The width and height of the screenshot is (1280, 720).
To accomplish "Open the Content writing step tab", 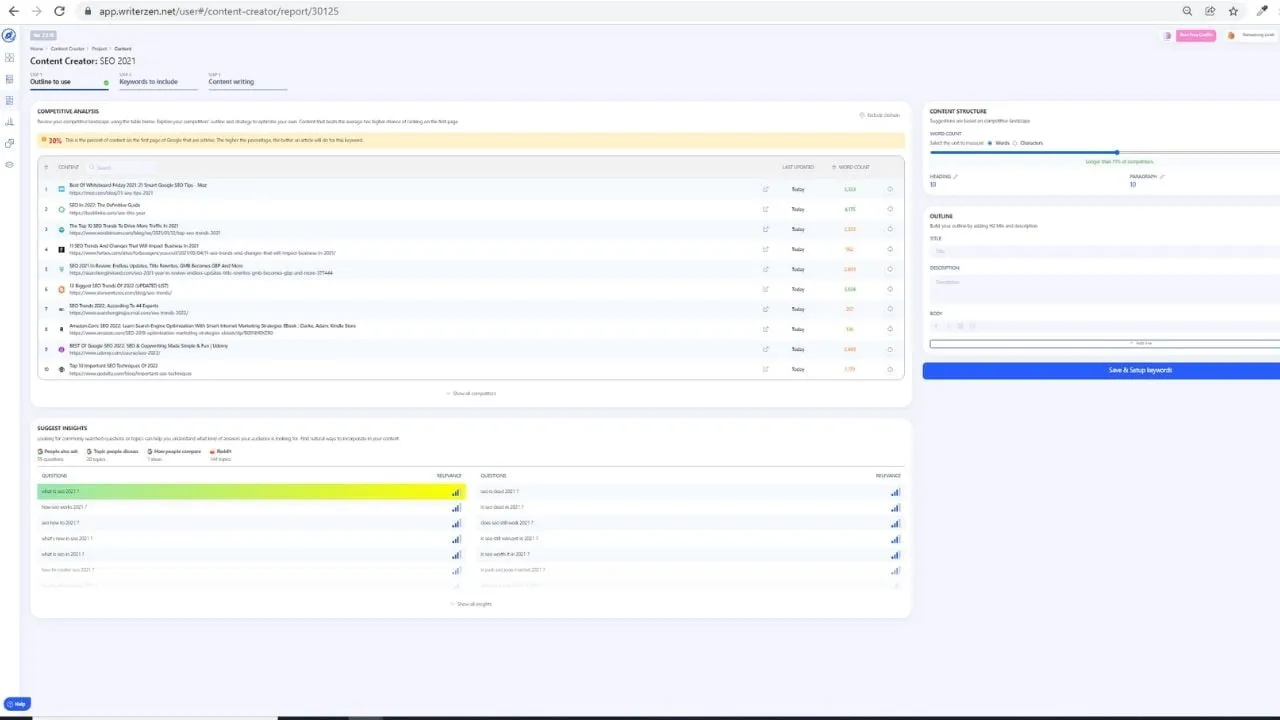I will [230, 81].
